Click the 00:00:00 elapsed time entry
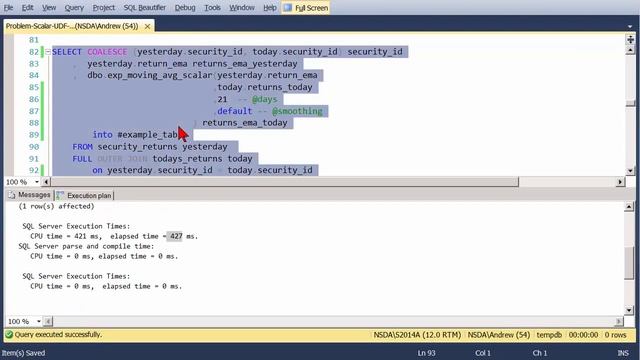Image resolution: width=640 pixels, height=360 pixels. click(x=583, y=335)
